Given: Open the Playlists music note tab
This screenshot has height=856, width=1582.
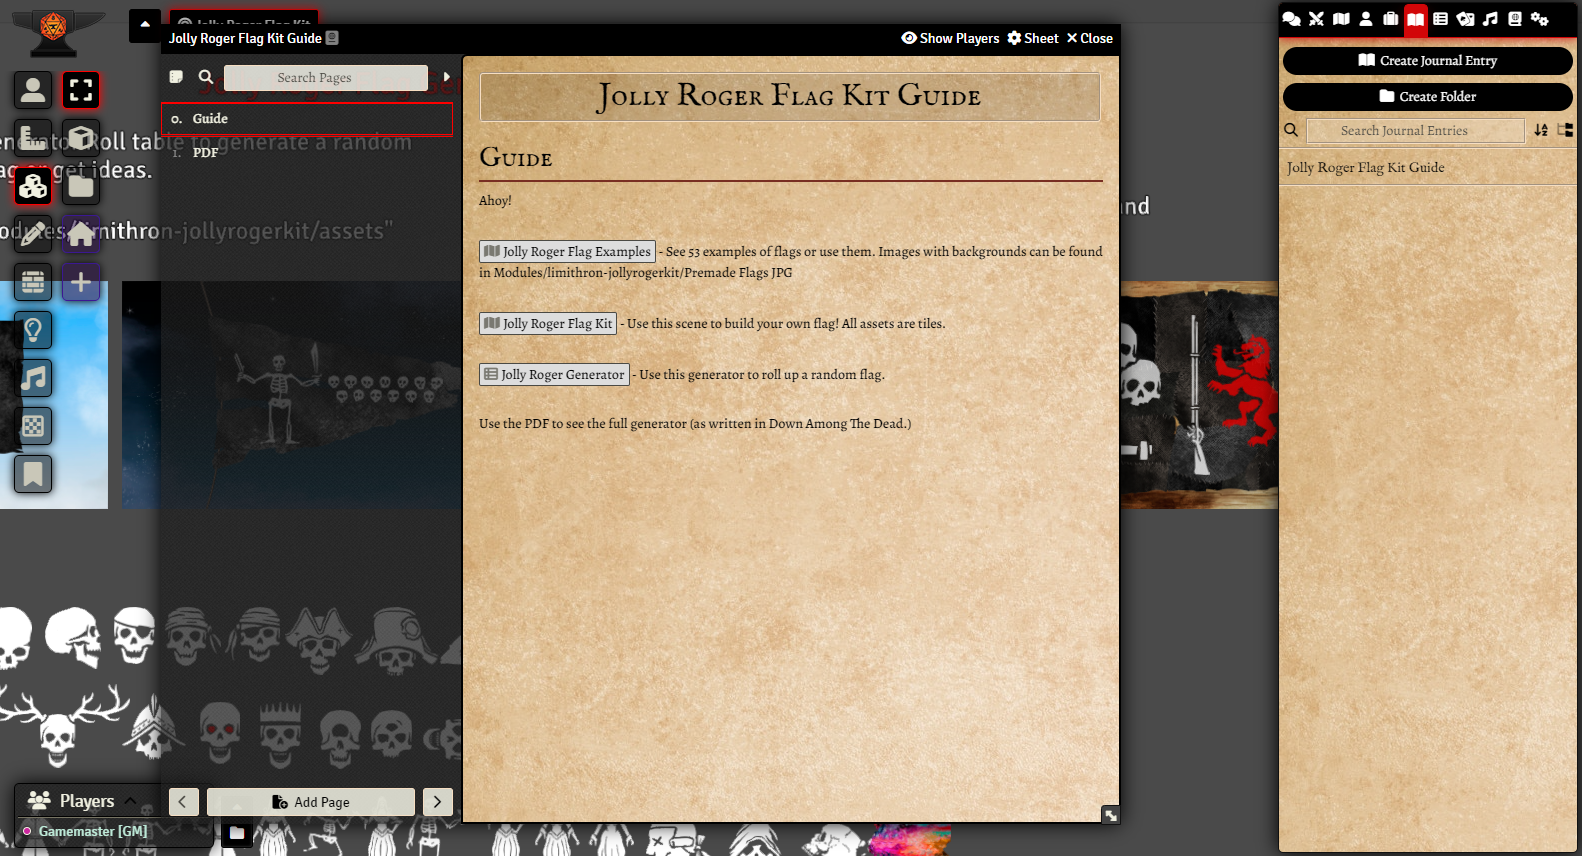Looking at the screenshot, I should click(x=1490, y=19).
